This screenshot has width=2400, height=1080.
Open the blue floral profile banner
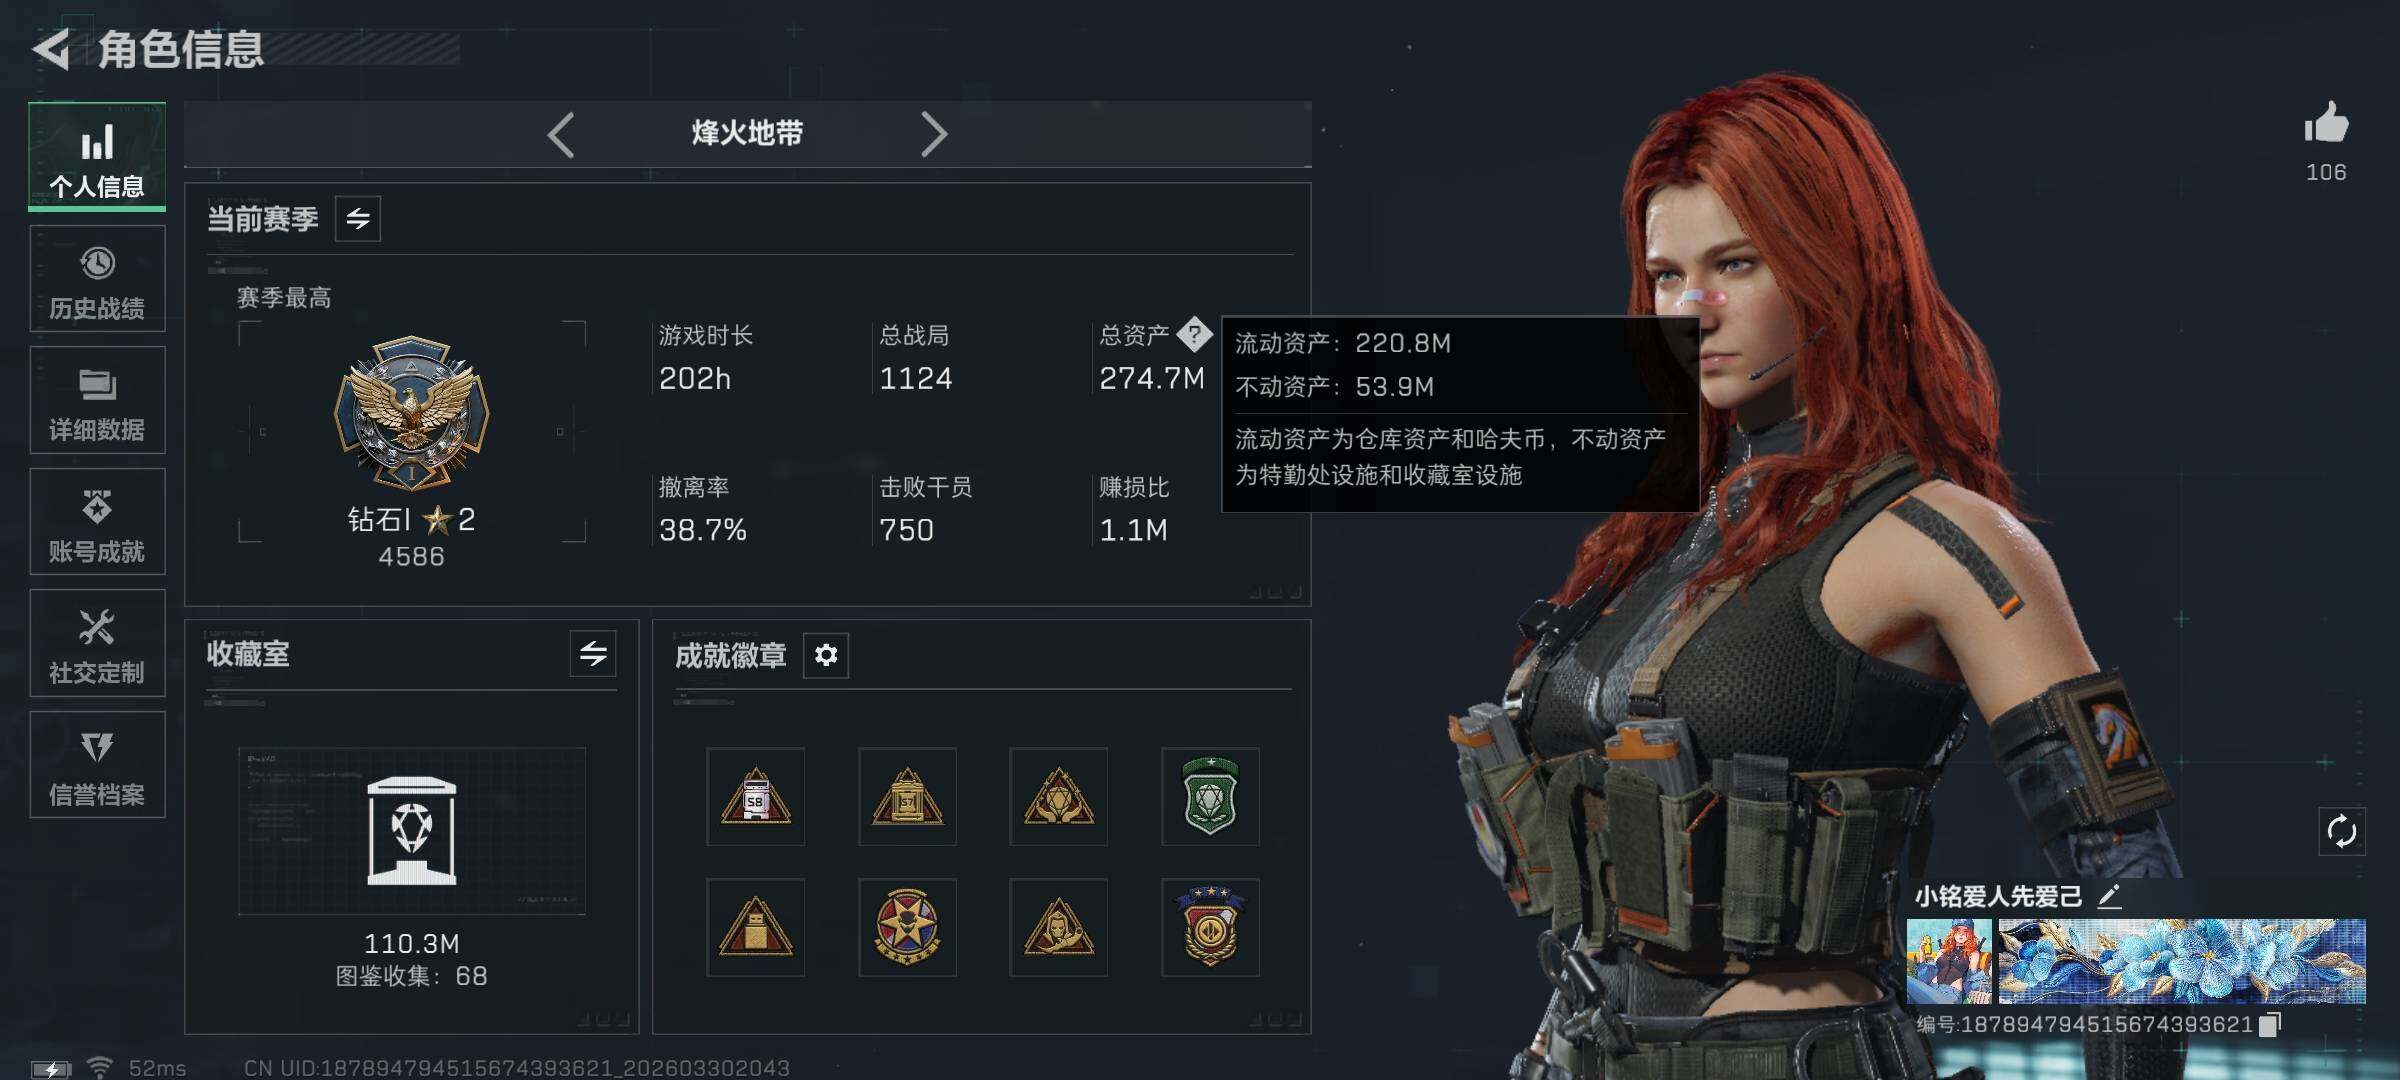point(2181,961)
